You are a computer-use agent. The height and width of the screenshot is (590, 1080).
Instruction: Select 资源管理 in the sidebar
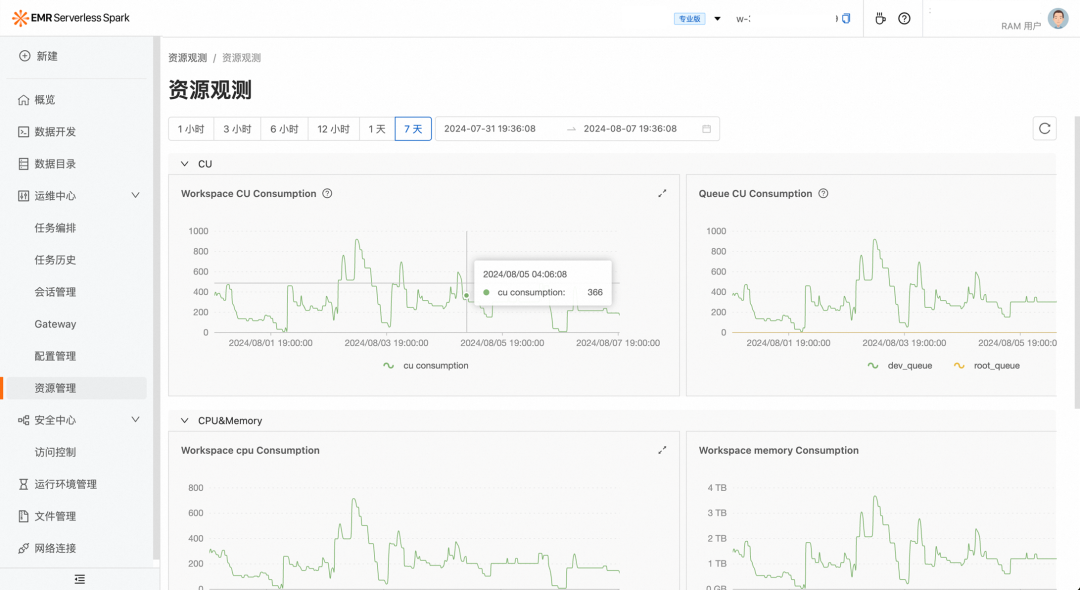point(77,388)
